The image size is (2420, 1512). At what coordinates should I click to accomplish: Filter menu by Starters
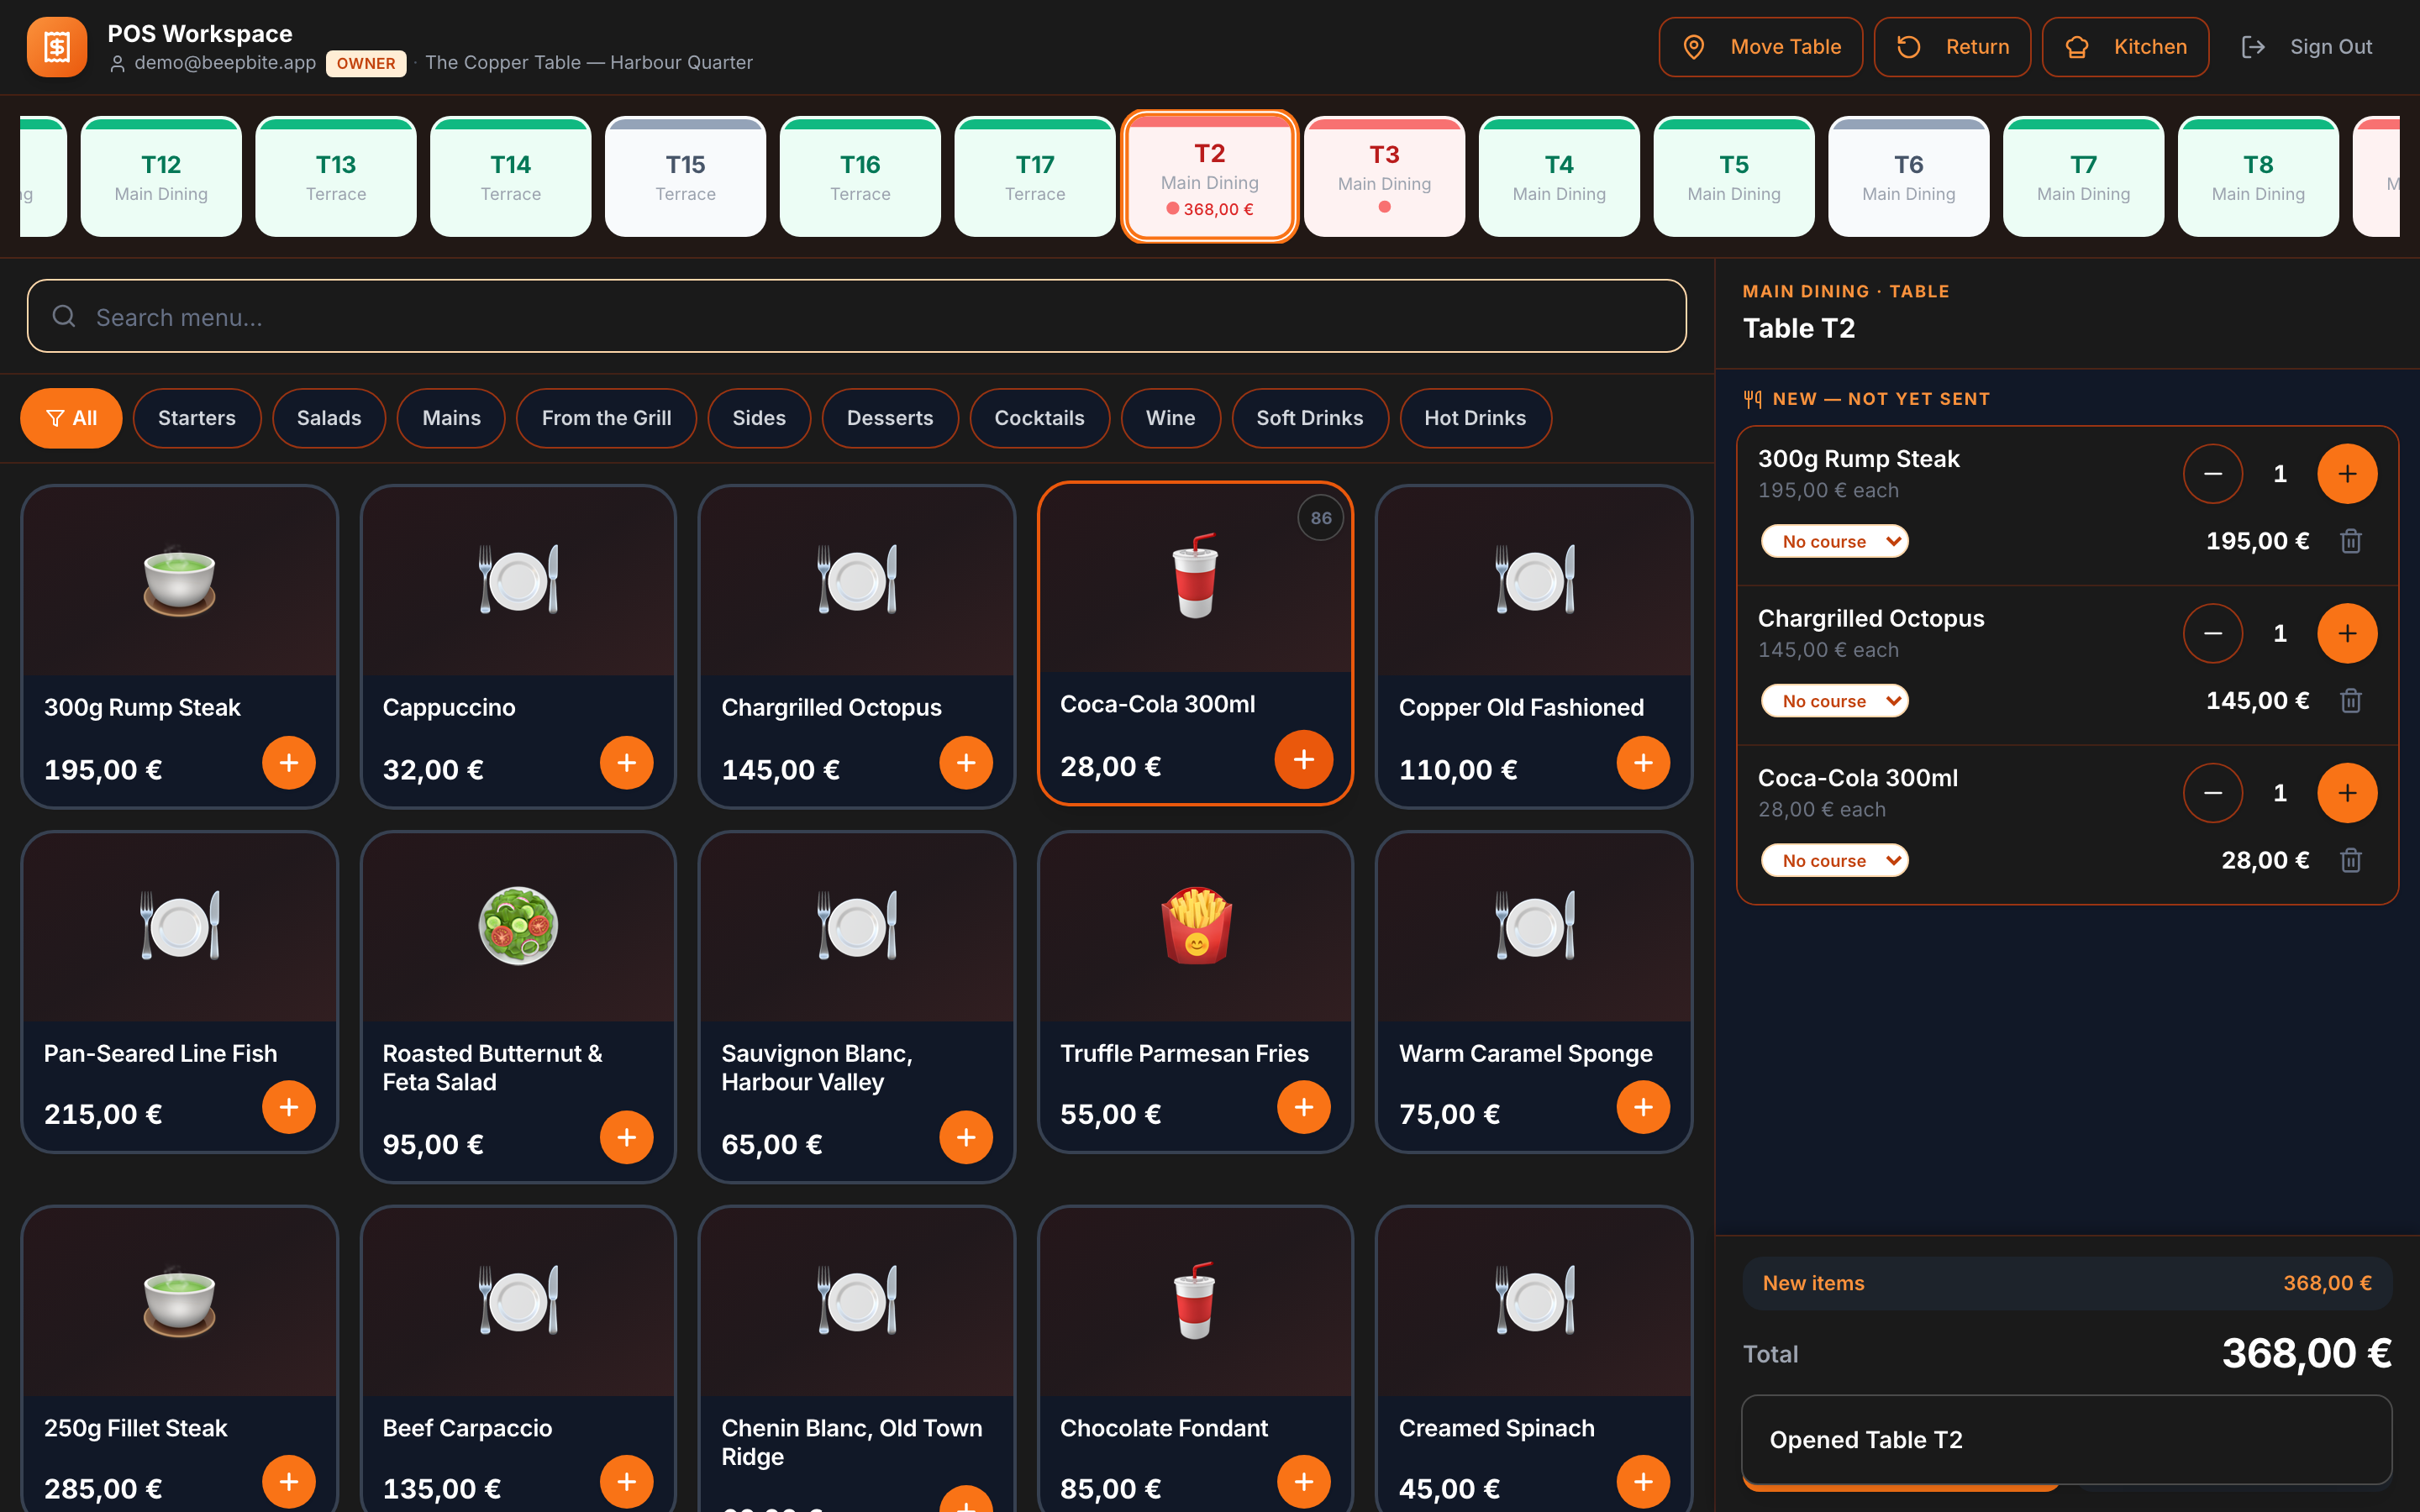pyautogui.click(x=197, y=418)
